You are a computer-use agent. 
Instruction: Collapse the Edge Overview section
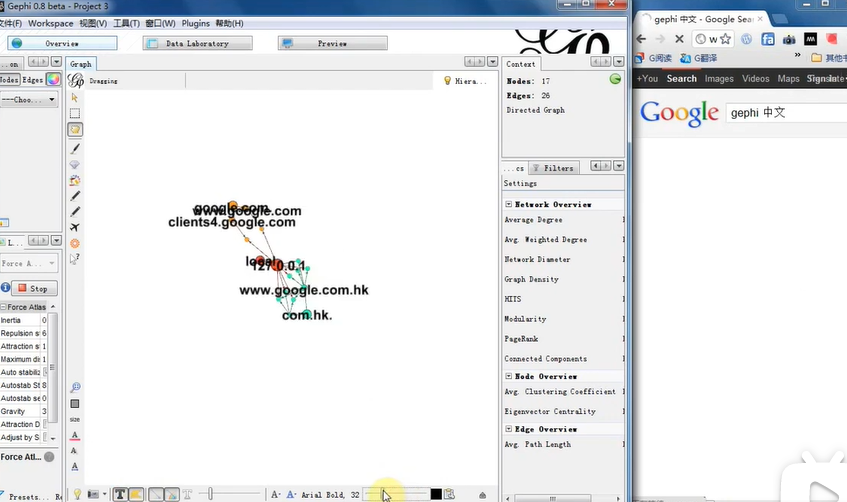point(508,429)
